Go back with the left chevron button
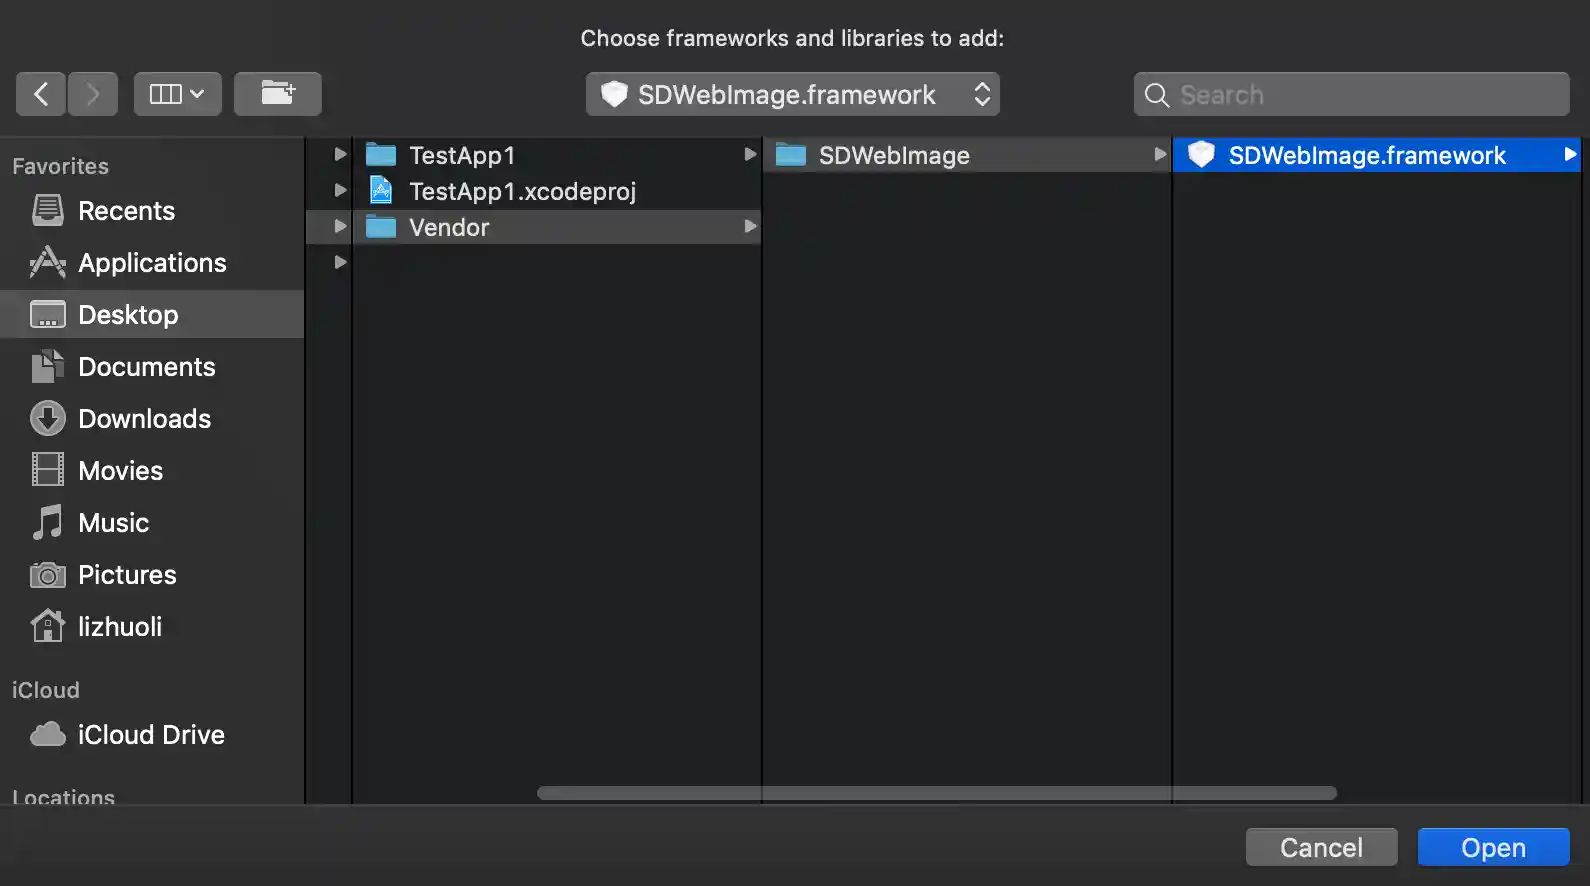 click(x=41, y=94)
